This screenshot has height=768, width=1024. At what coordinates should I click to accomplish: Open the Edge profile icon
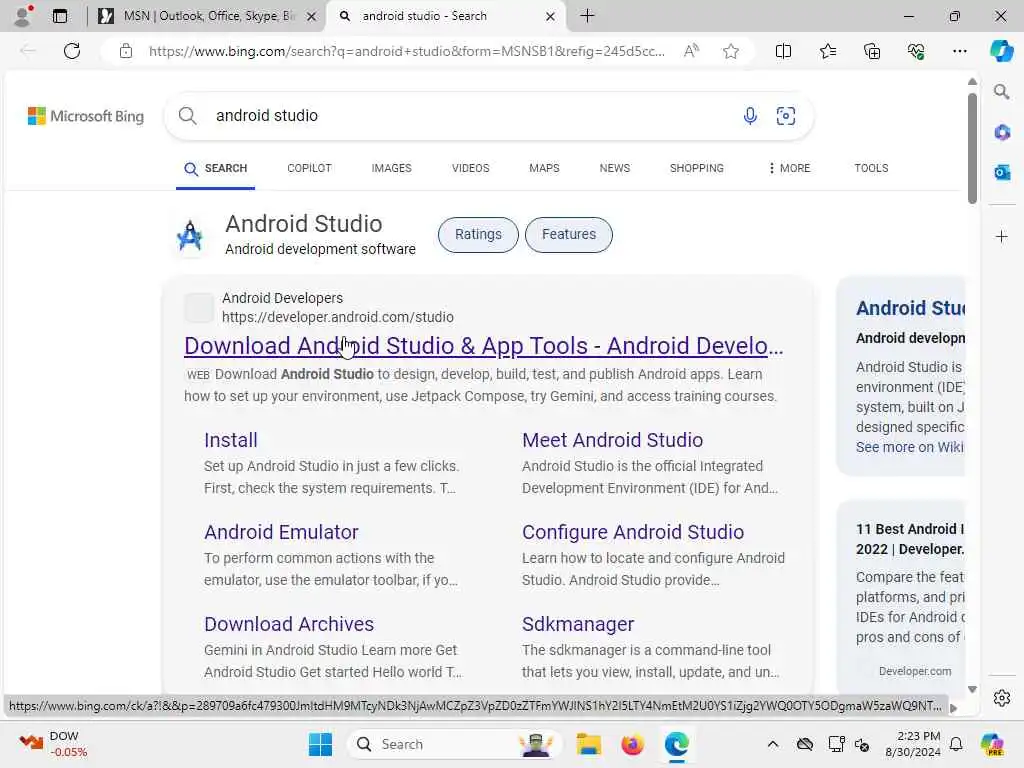23,16
